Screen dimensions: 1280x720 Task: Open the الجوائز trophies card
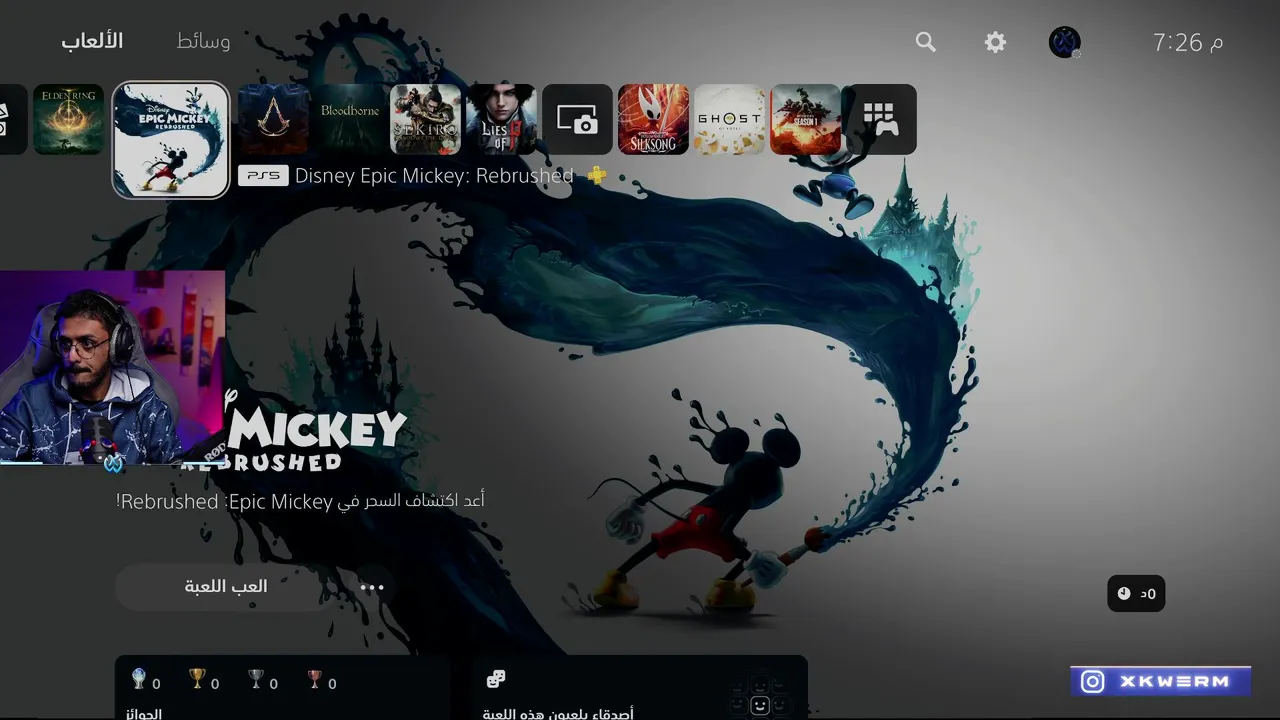click(282, 688)
